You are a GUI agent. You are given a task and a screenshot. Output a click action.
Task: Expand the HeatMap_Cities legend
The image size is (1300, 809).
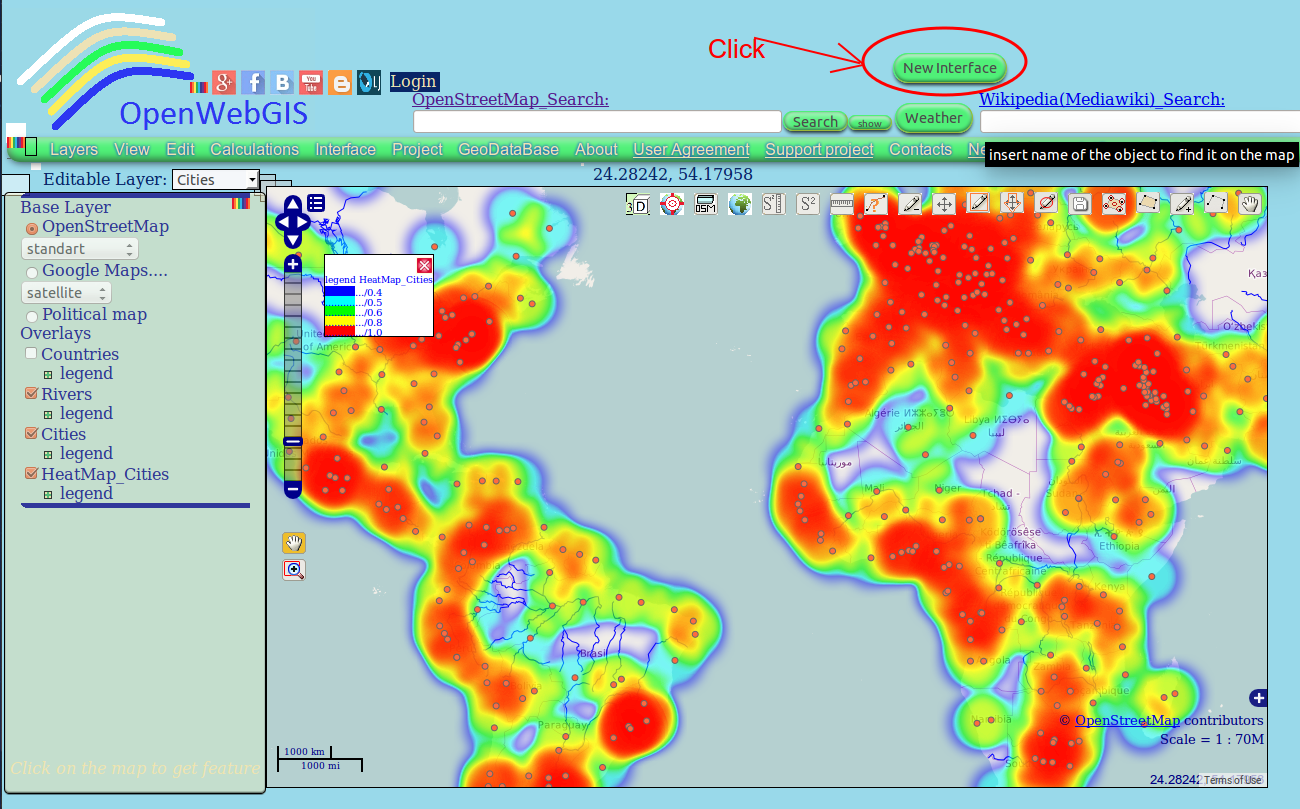pyautogui.click(x=48, y=493)
